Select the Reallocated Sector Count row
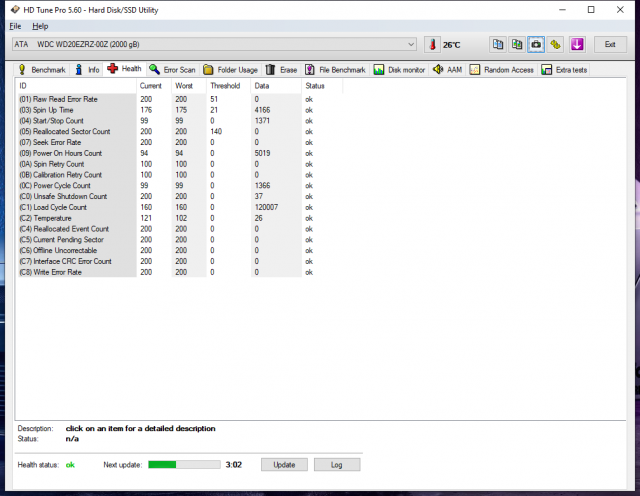Screen dimensions: 640x496 (68, 131)
